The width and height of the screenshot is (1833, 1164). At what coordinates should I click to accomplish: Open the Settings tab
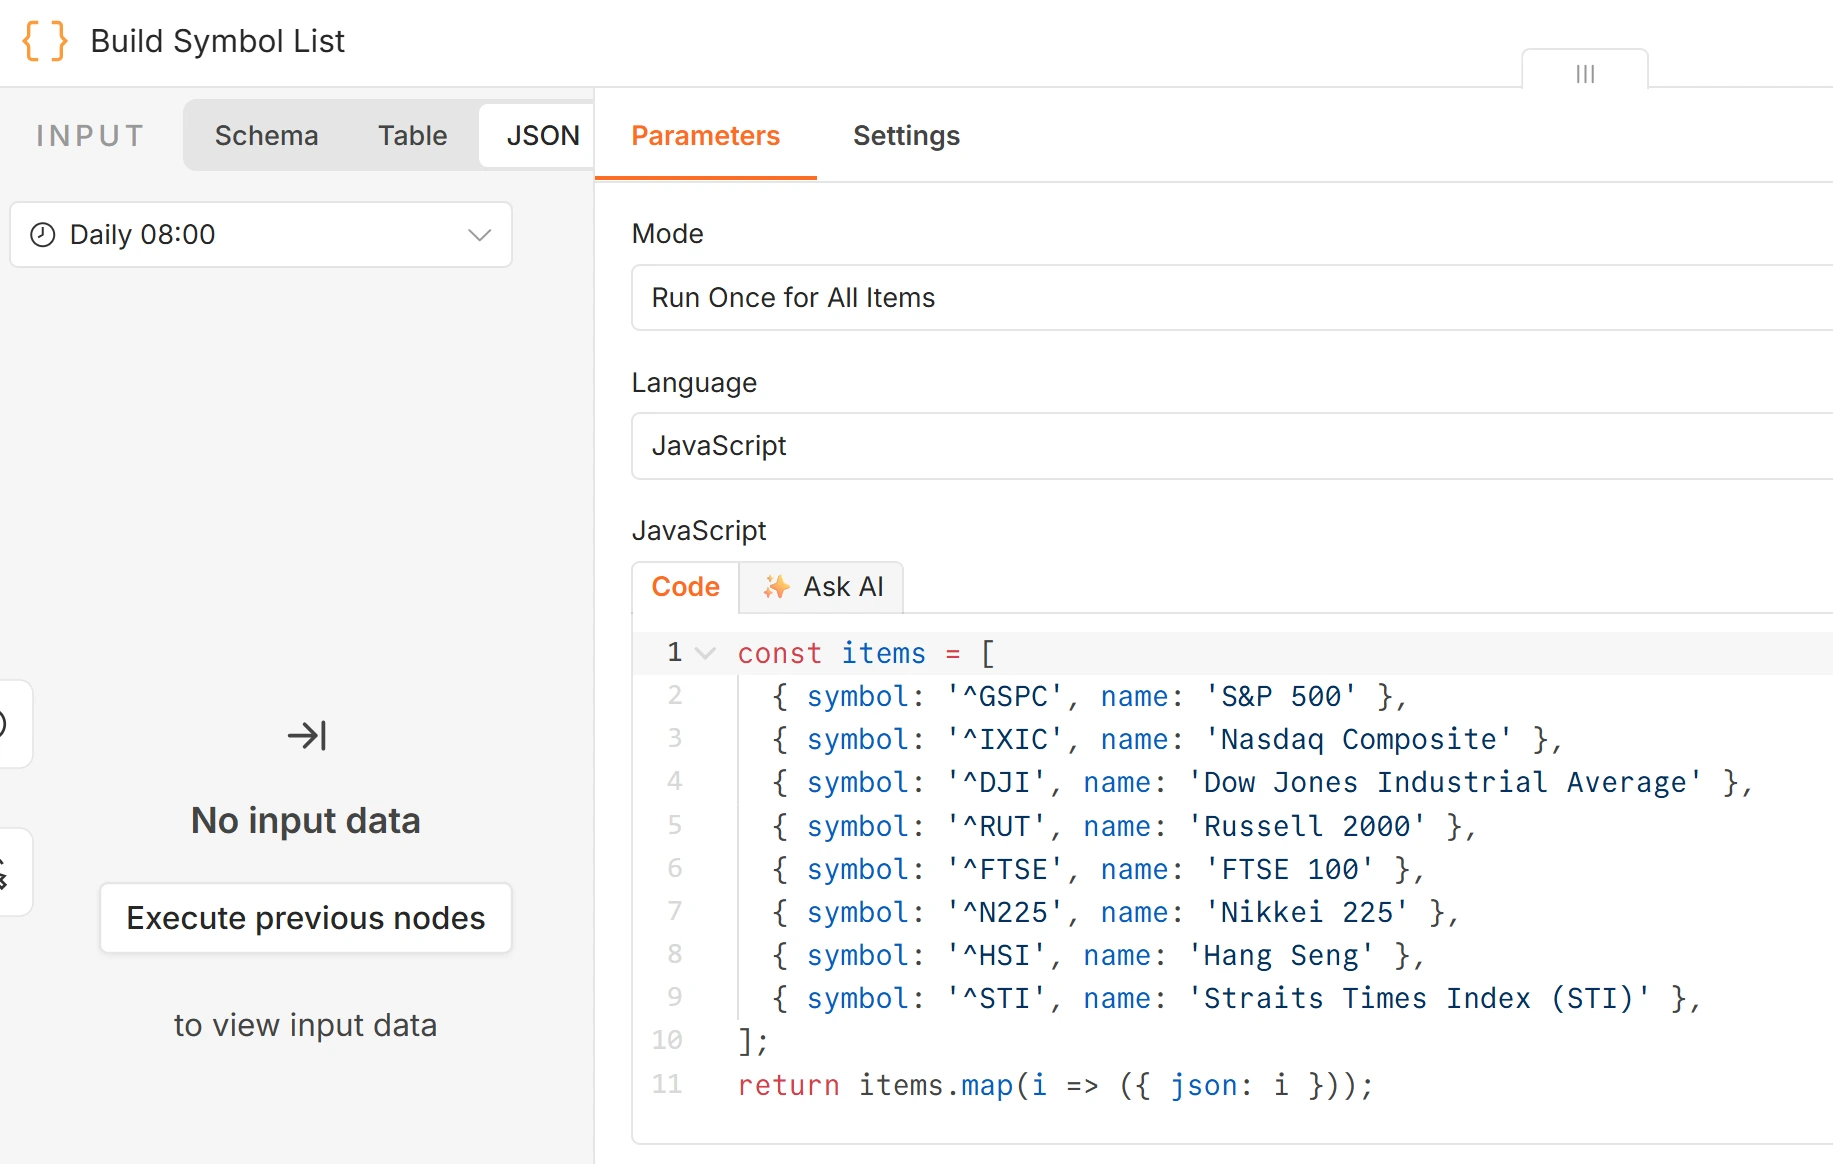coord(906,136)
